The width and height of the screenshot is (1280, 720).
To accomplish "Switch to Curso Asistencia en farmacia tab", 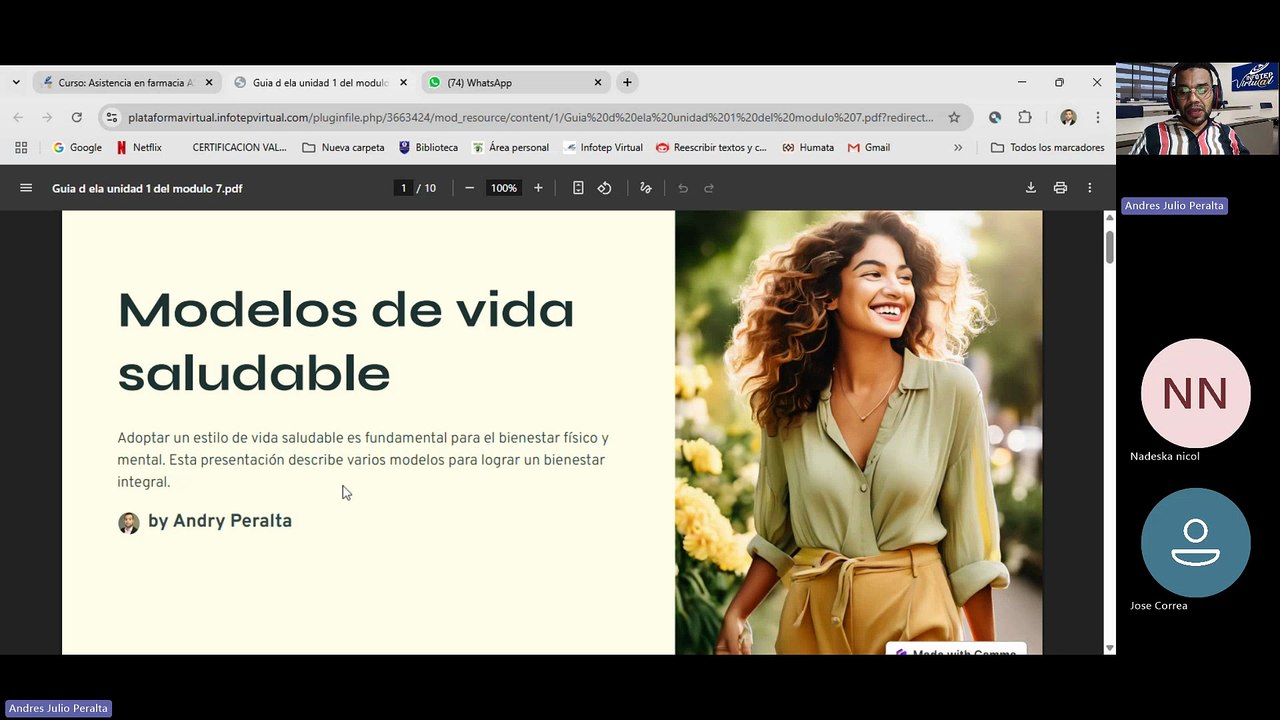I will pos(126,83).
